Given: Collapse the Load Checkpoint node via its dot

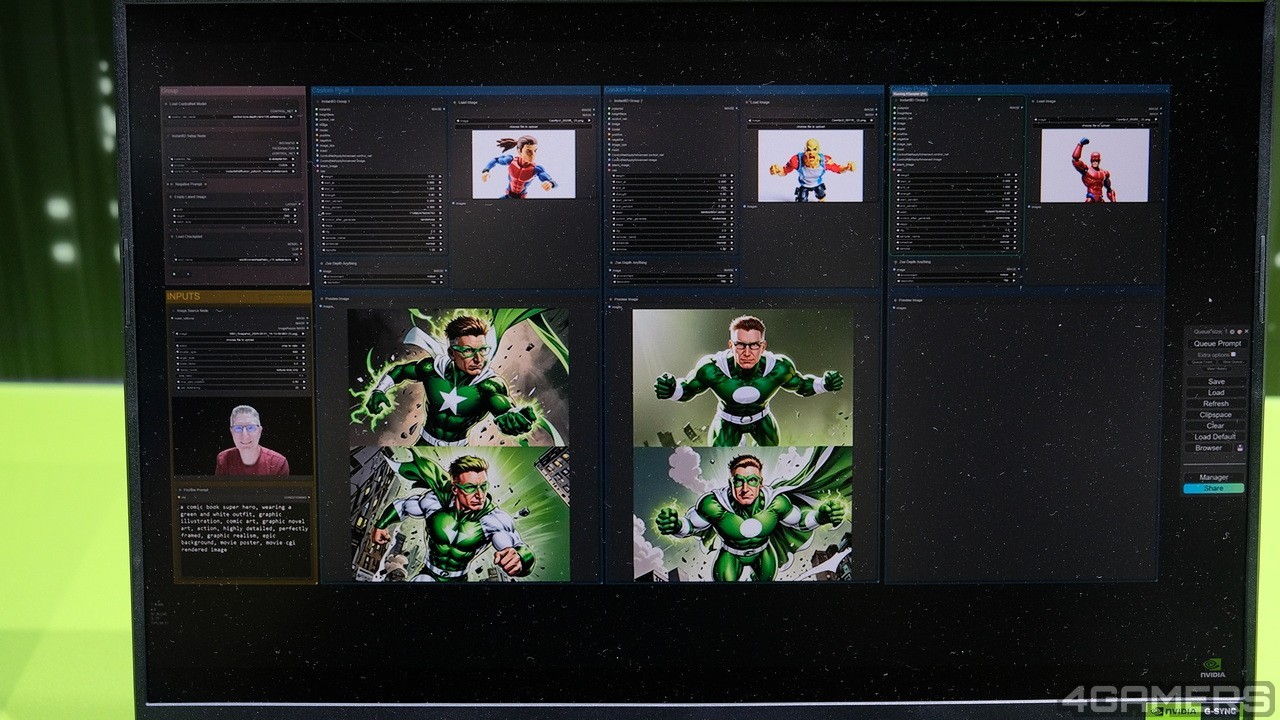Looking at the screenshot, I should pyautogui.click(x=172, y=237).
